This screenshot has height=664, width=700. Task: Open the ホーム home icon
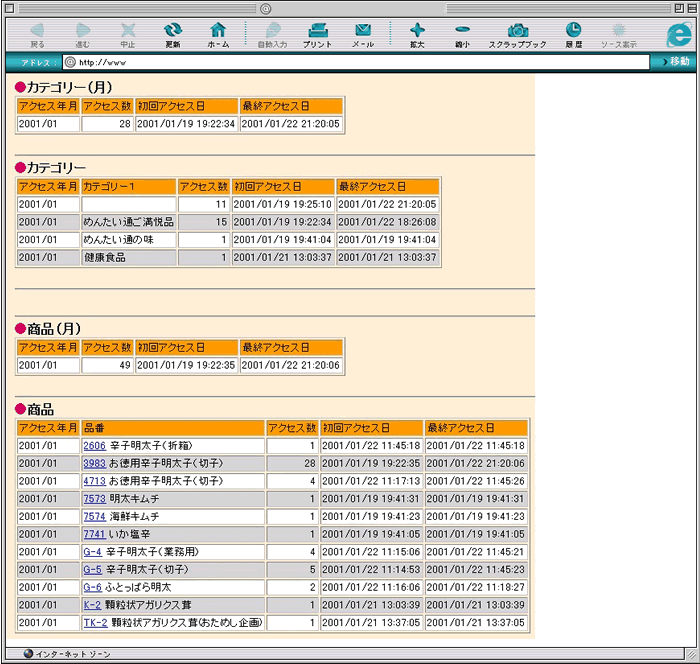coord(218,35)
